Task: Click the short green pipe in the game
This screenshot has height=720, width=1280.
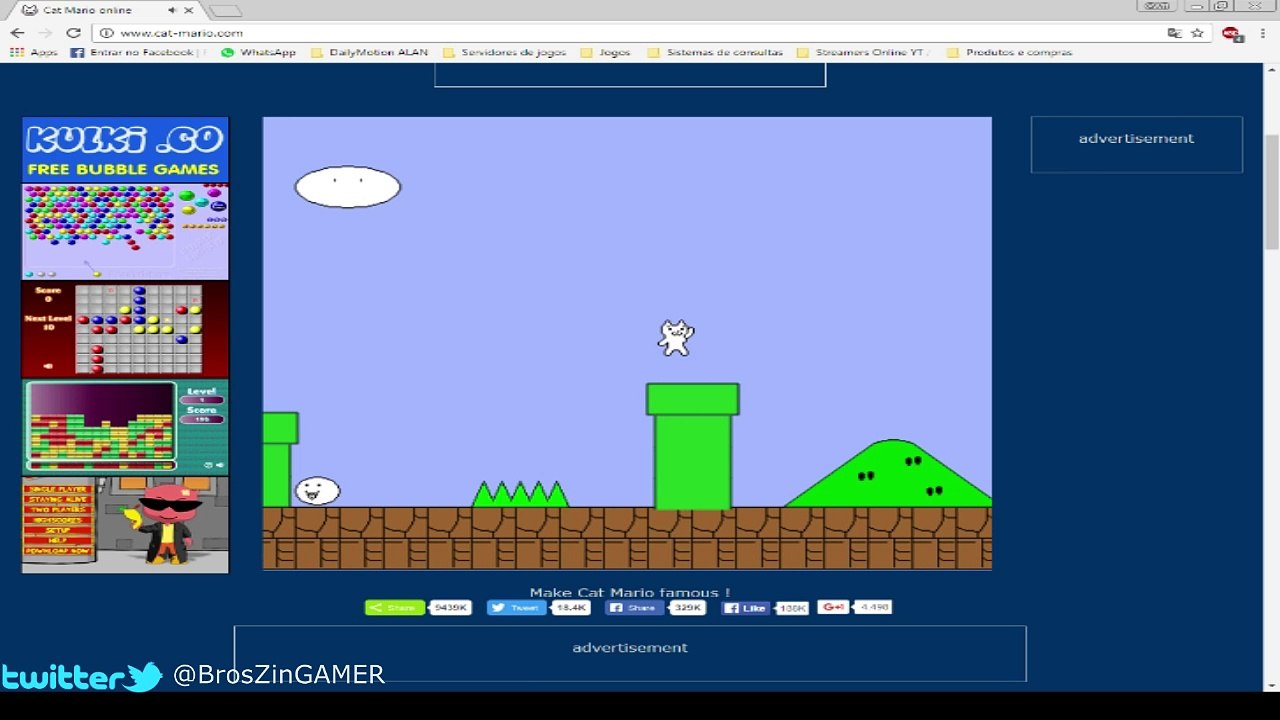Action: (279, 460)
